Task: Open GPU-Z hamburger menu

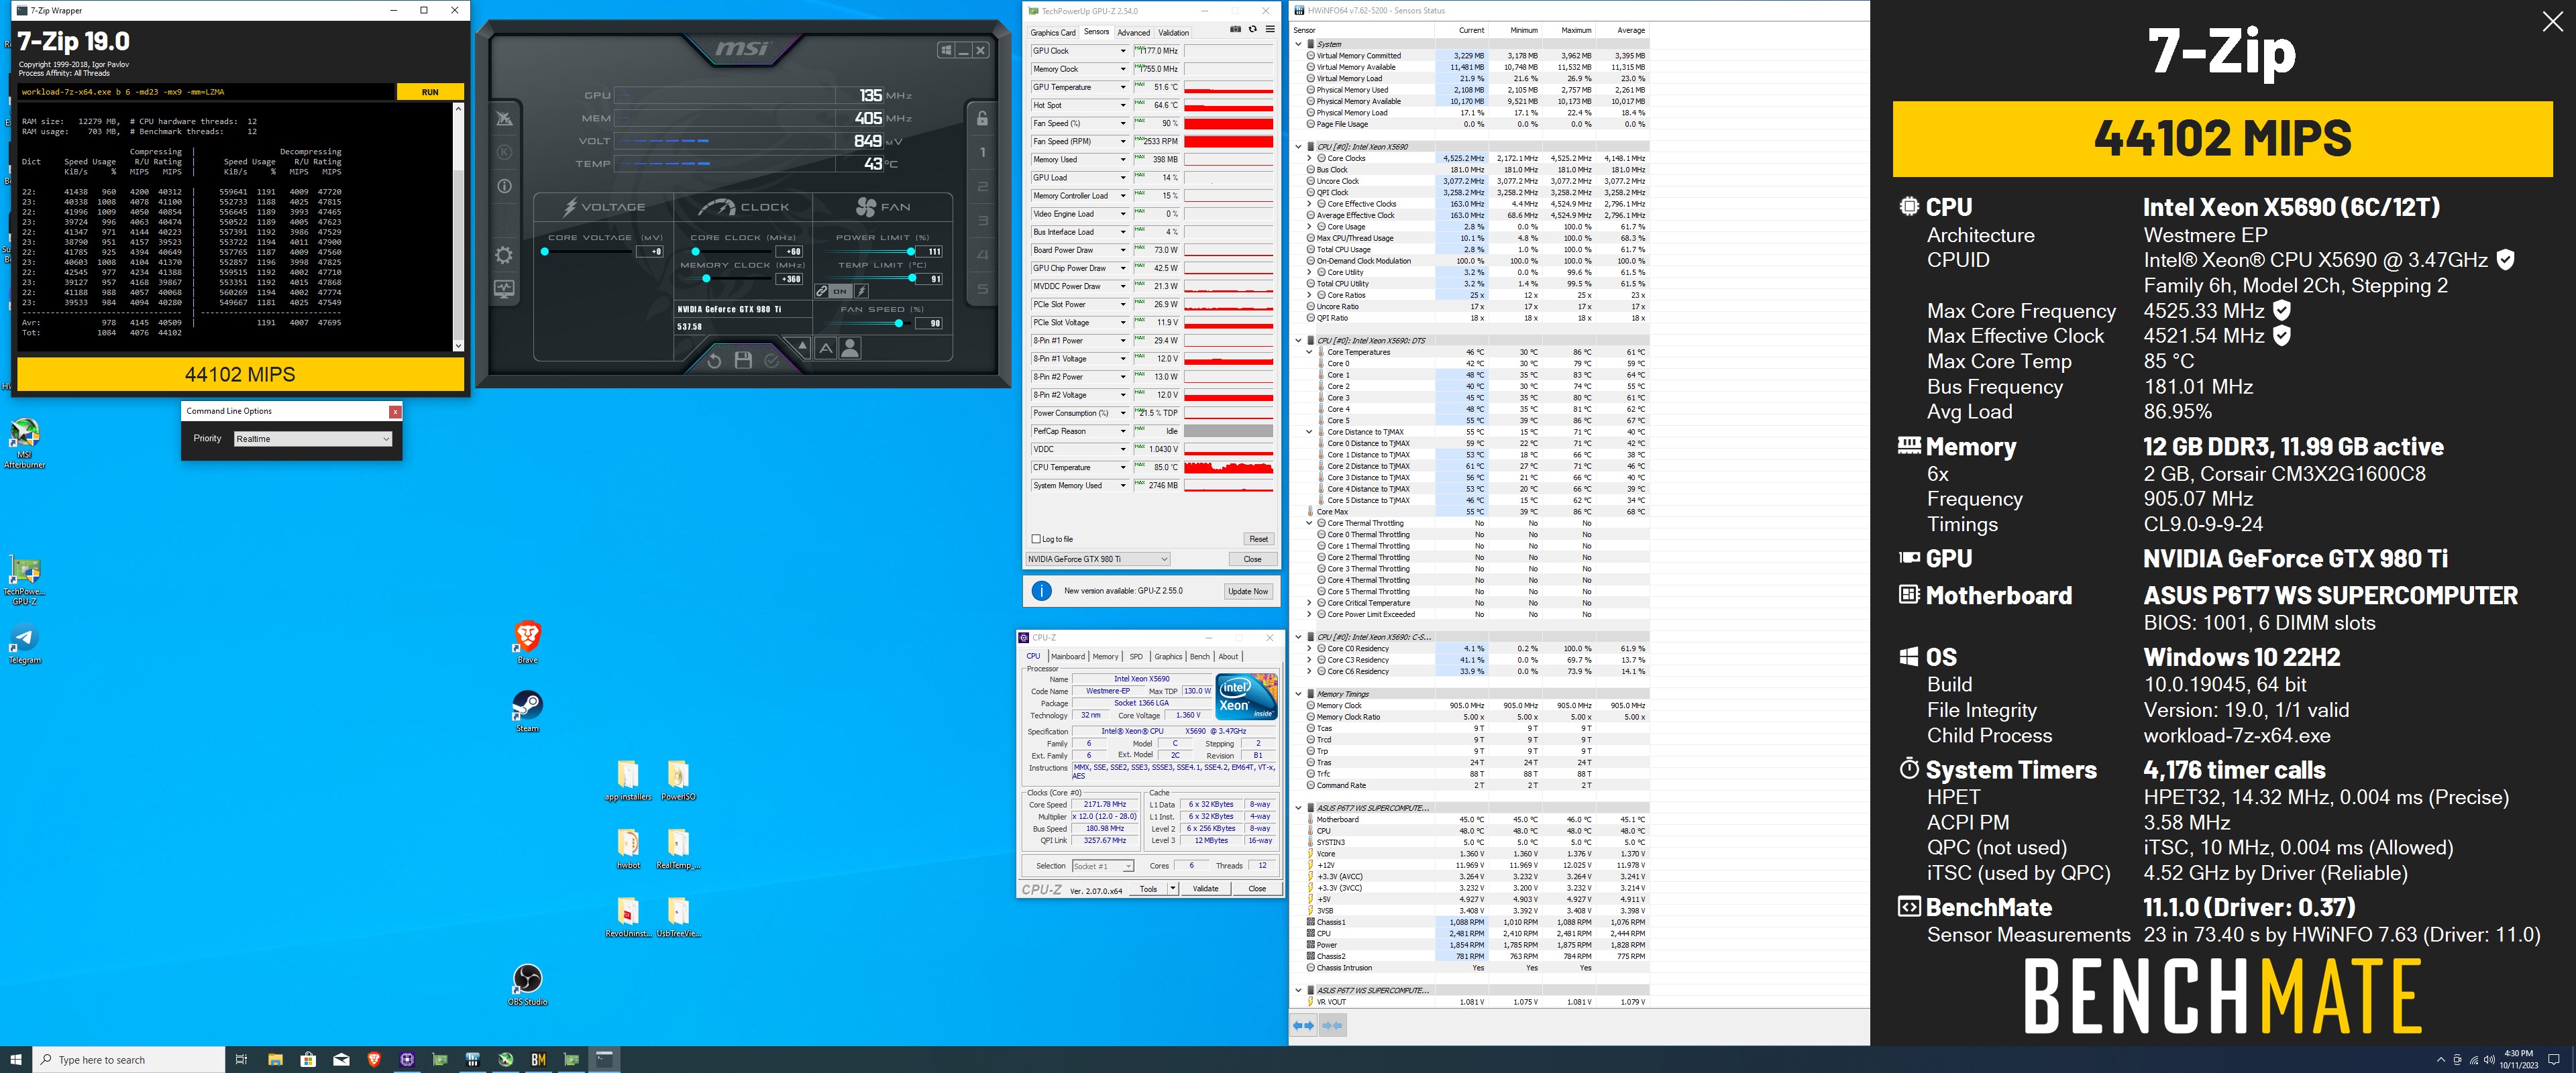Action: click(1270, 30)
